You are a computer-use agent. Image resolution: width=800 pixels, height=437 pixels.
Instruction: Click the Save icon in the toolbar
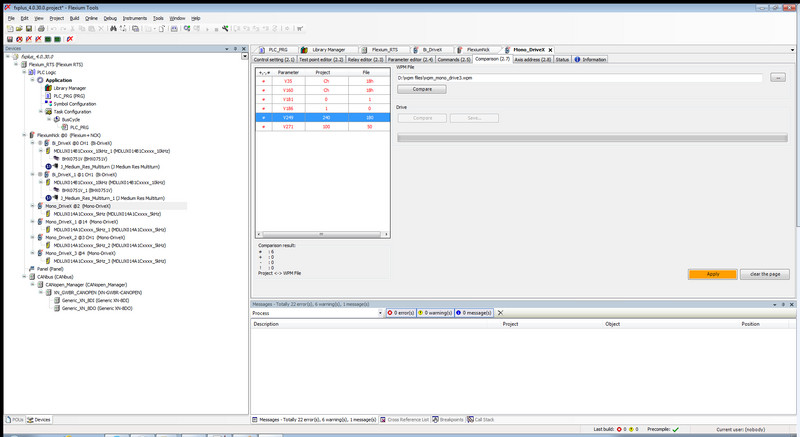pos(27,28)
